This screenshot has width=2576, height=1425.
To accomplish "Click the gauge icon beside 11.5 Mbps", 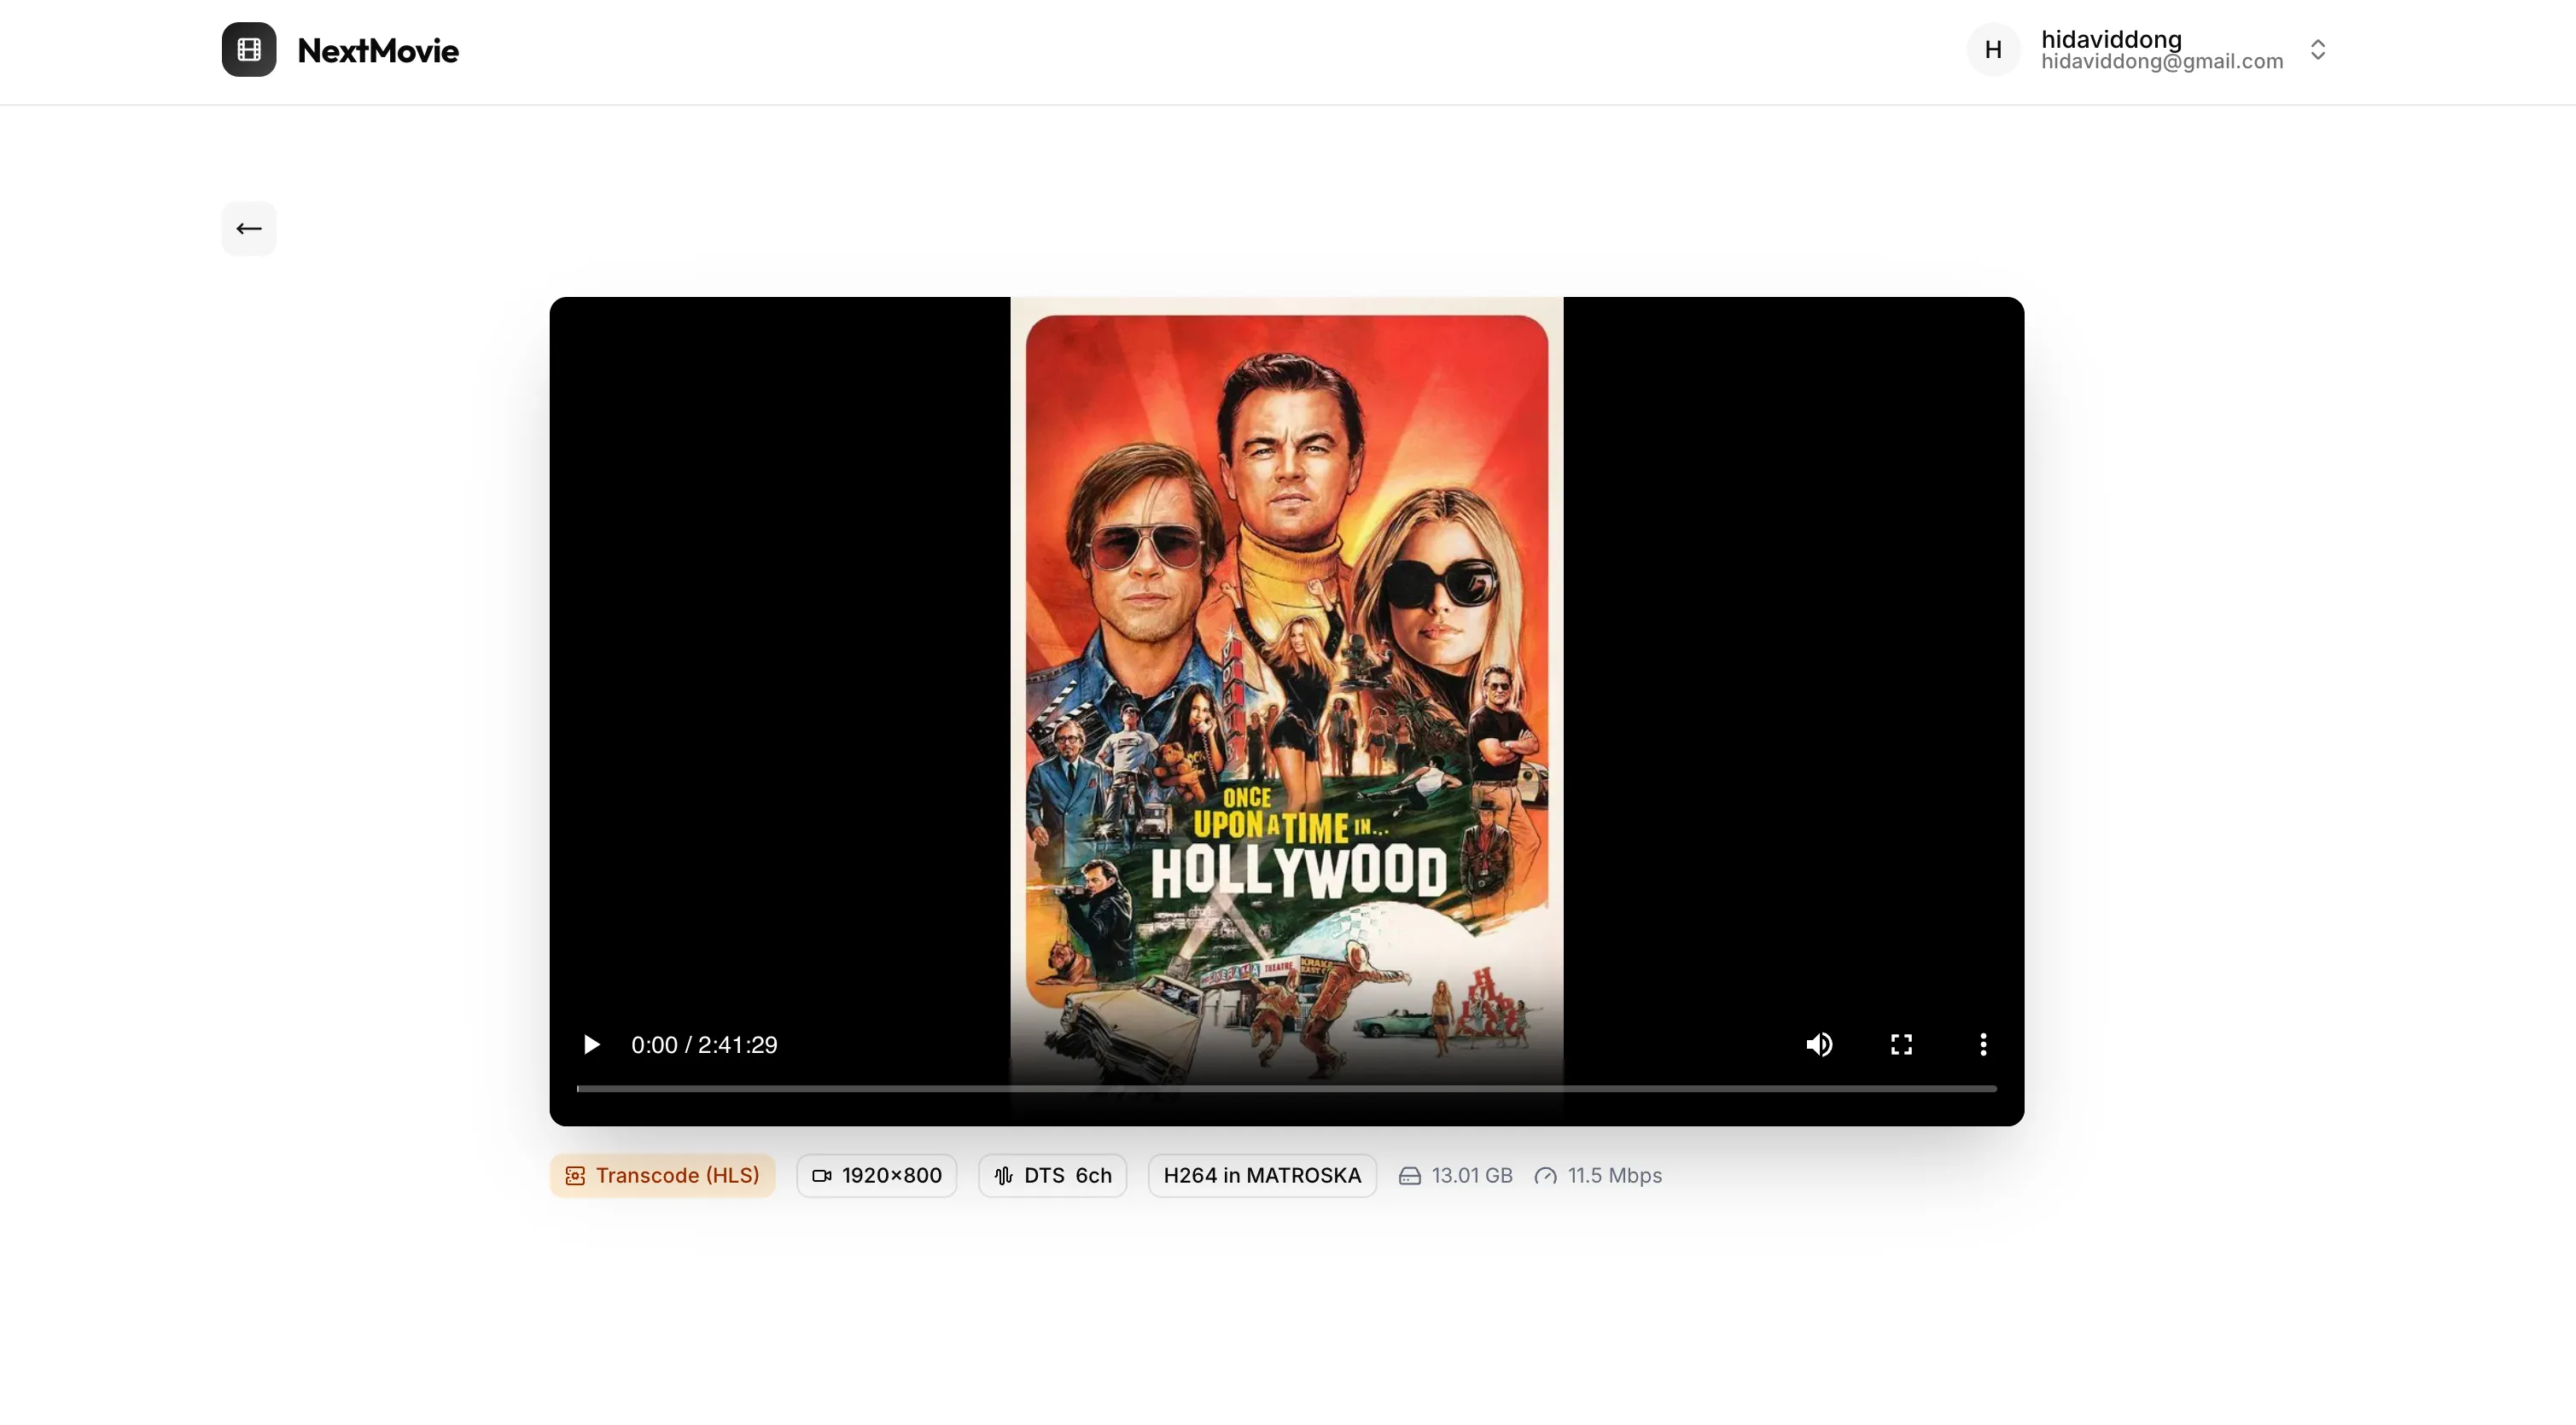I will [1546, 1176].
